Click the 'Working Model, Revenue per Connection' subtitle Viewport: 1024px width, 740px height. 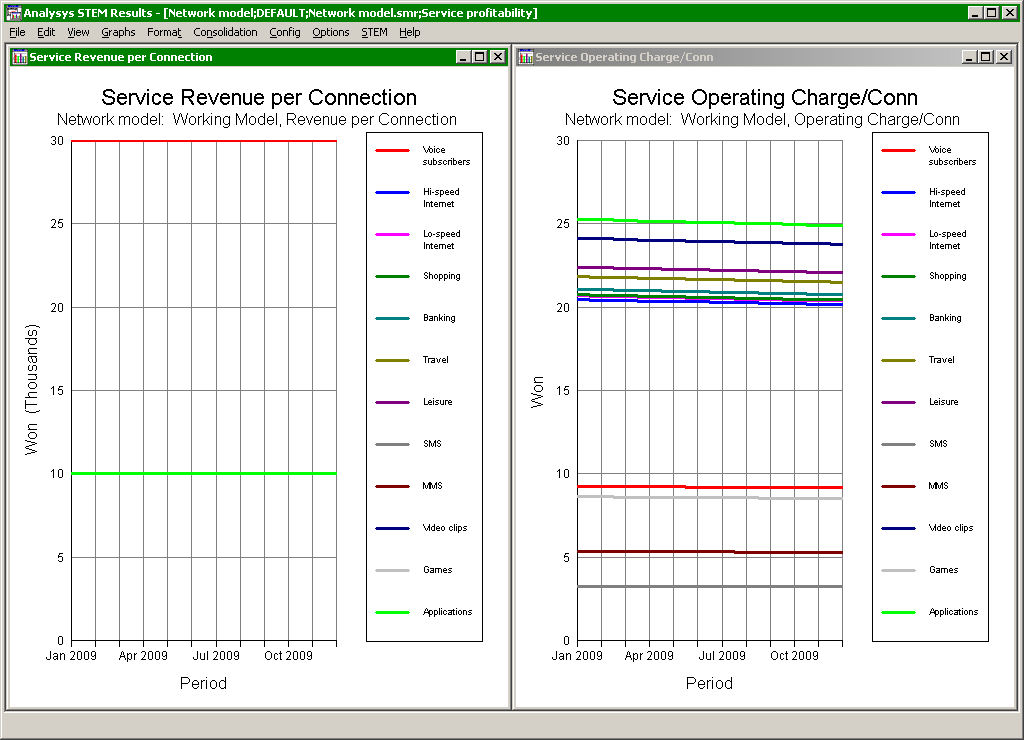pyautogui.click(x=315, y=120)
